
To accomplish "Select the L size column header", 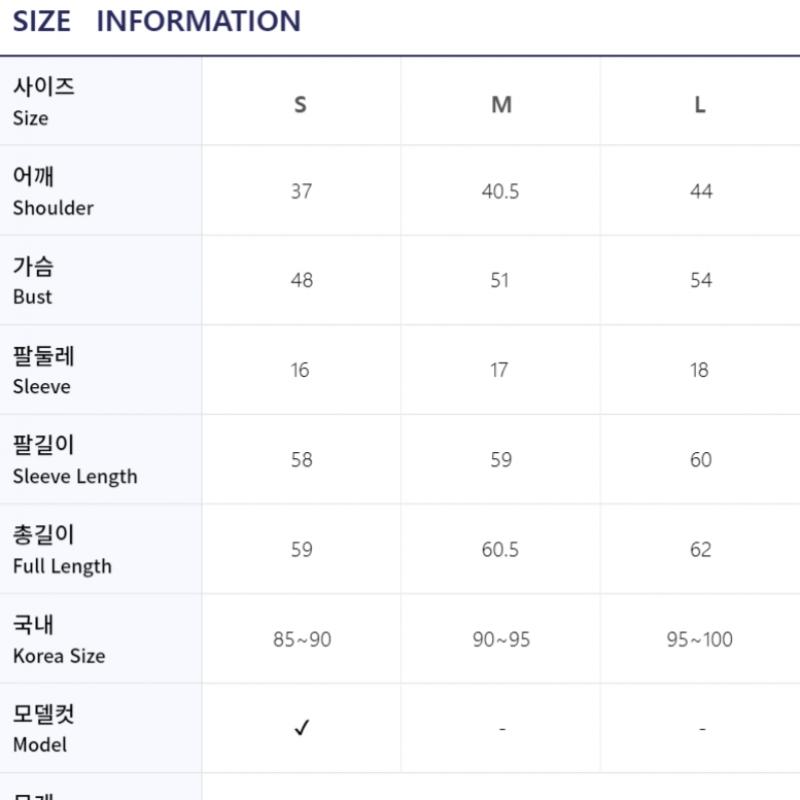I will click(700, 104).
